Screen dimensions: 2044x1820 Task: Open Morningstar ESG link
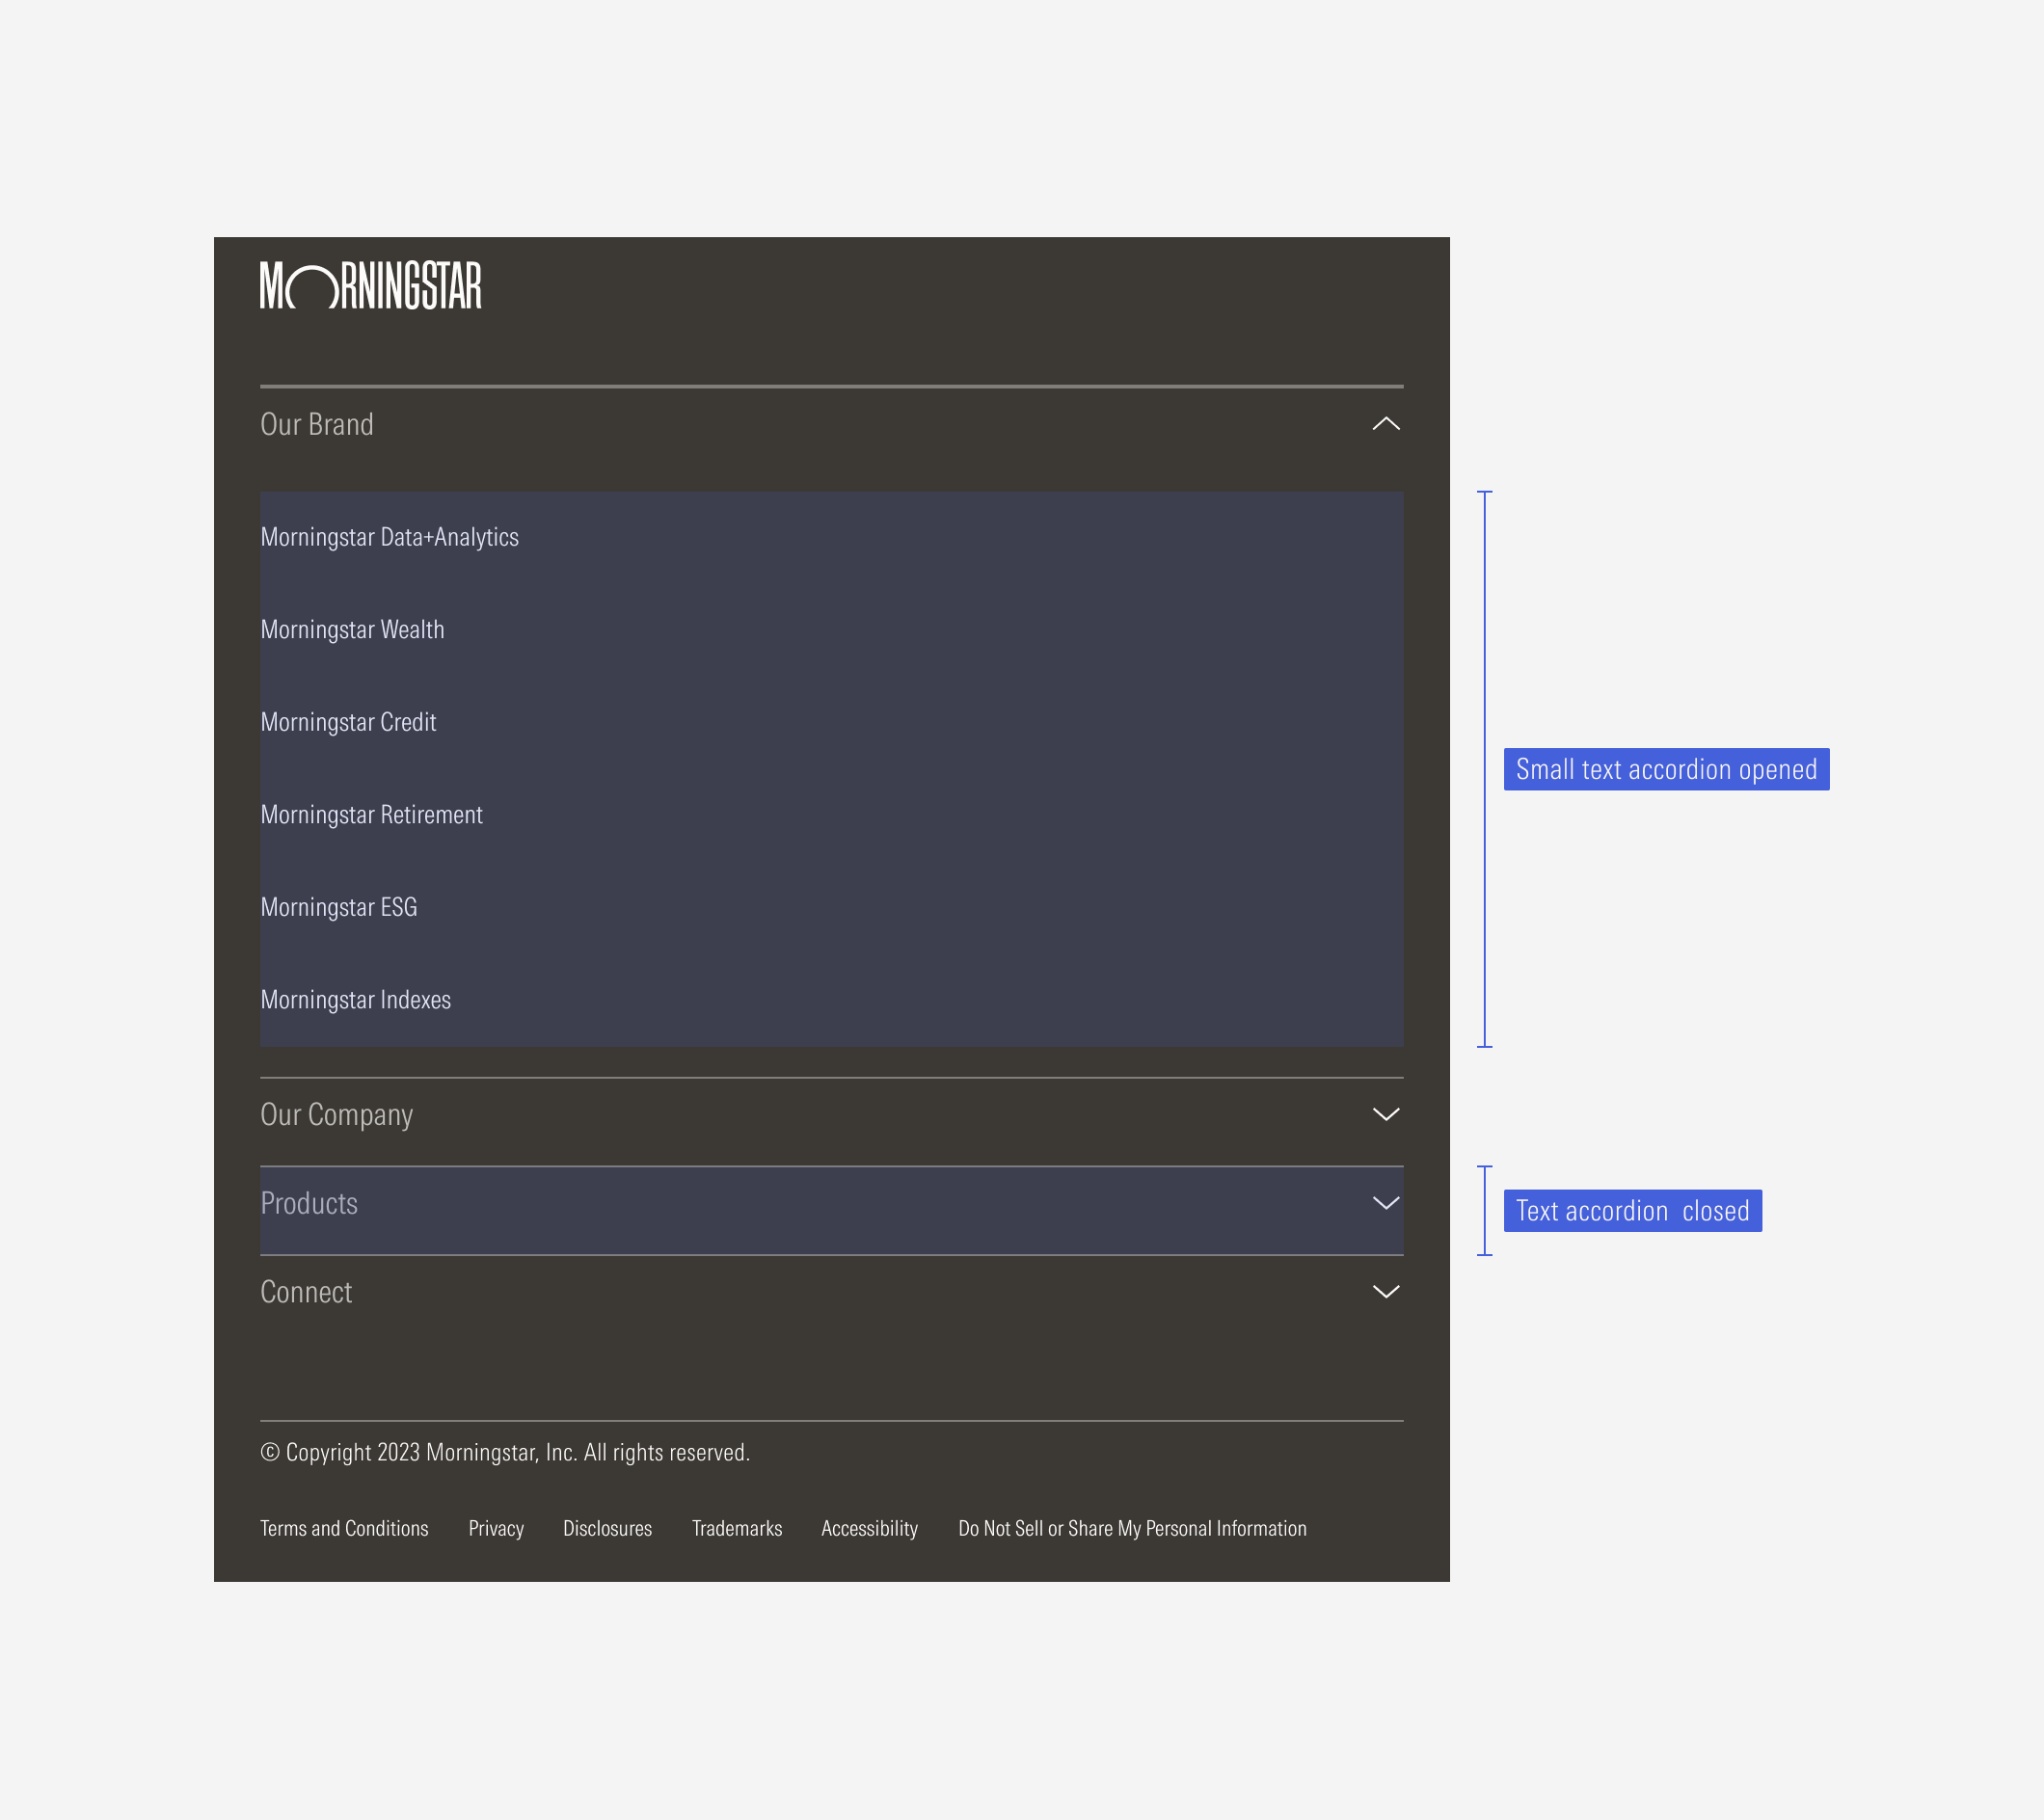[x=339, y=908]
